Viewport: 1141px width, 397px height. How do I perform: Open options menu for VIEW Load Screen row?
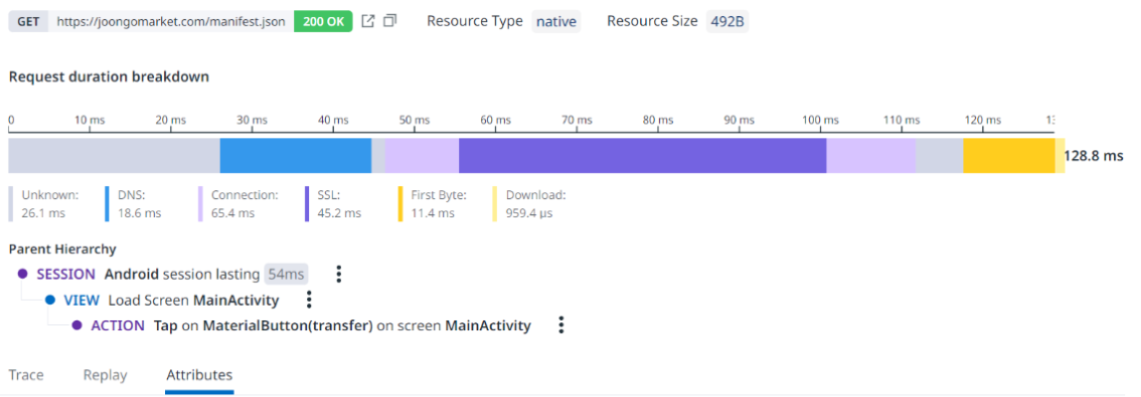click(309, 300)
